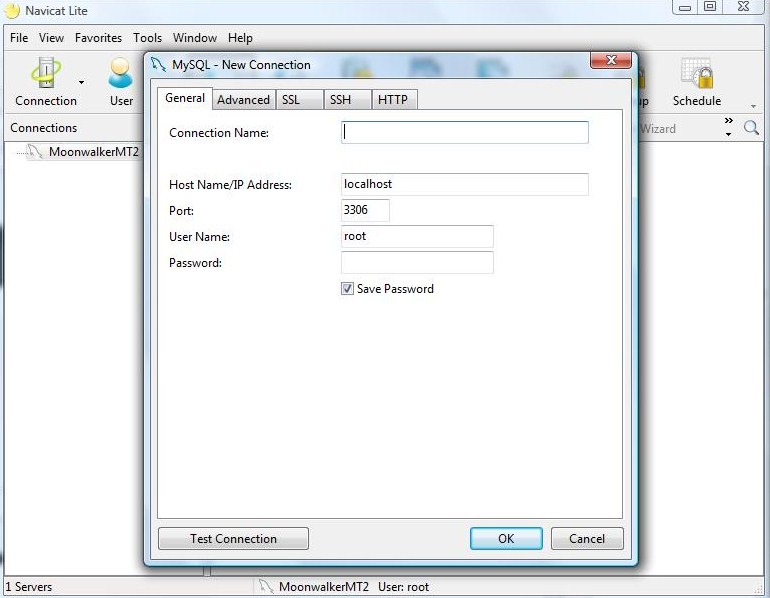Click the User Name field
This screenshot has width=770, height=598.
click(x=417, y=236)
